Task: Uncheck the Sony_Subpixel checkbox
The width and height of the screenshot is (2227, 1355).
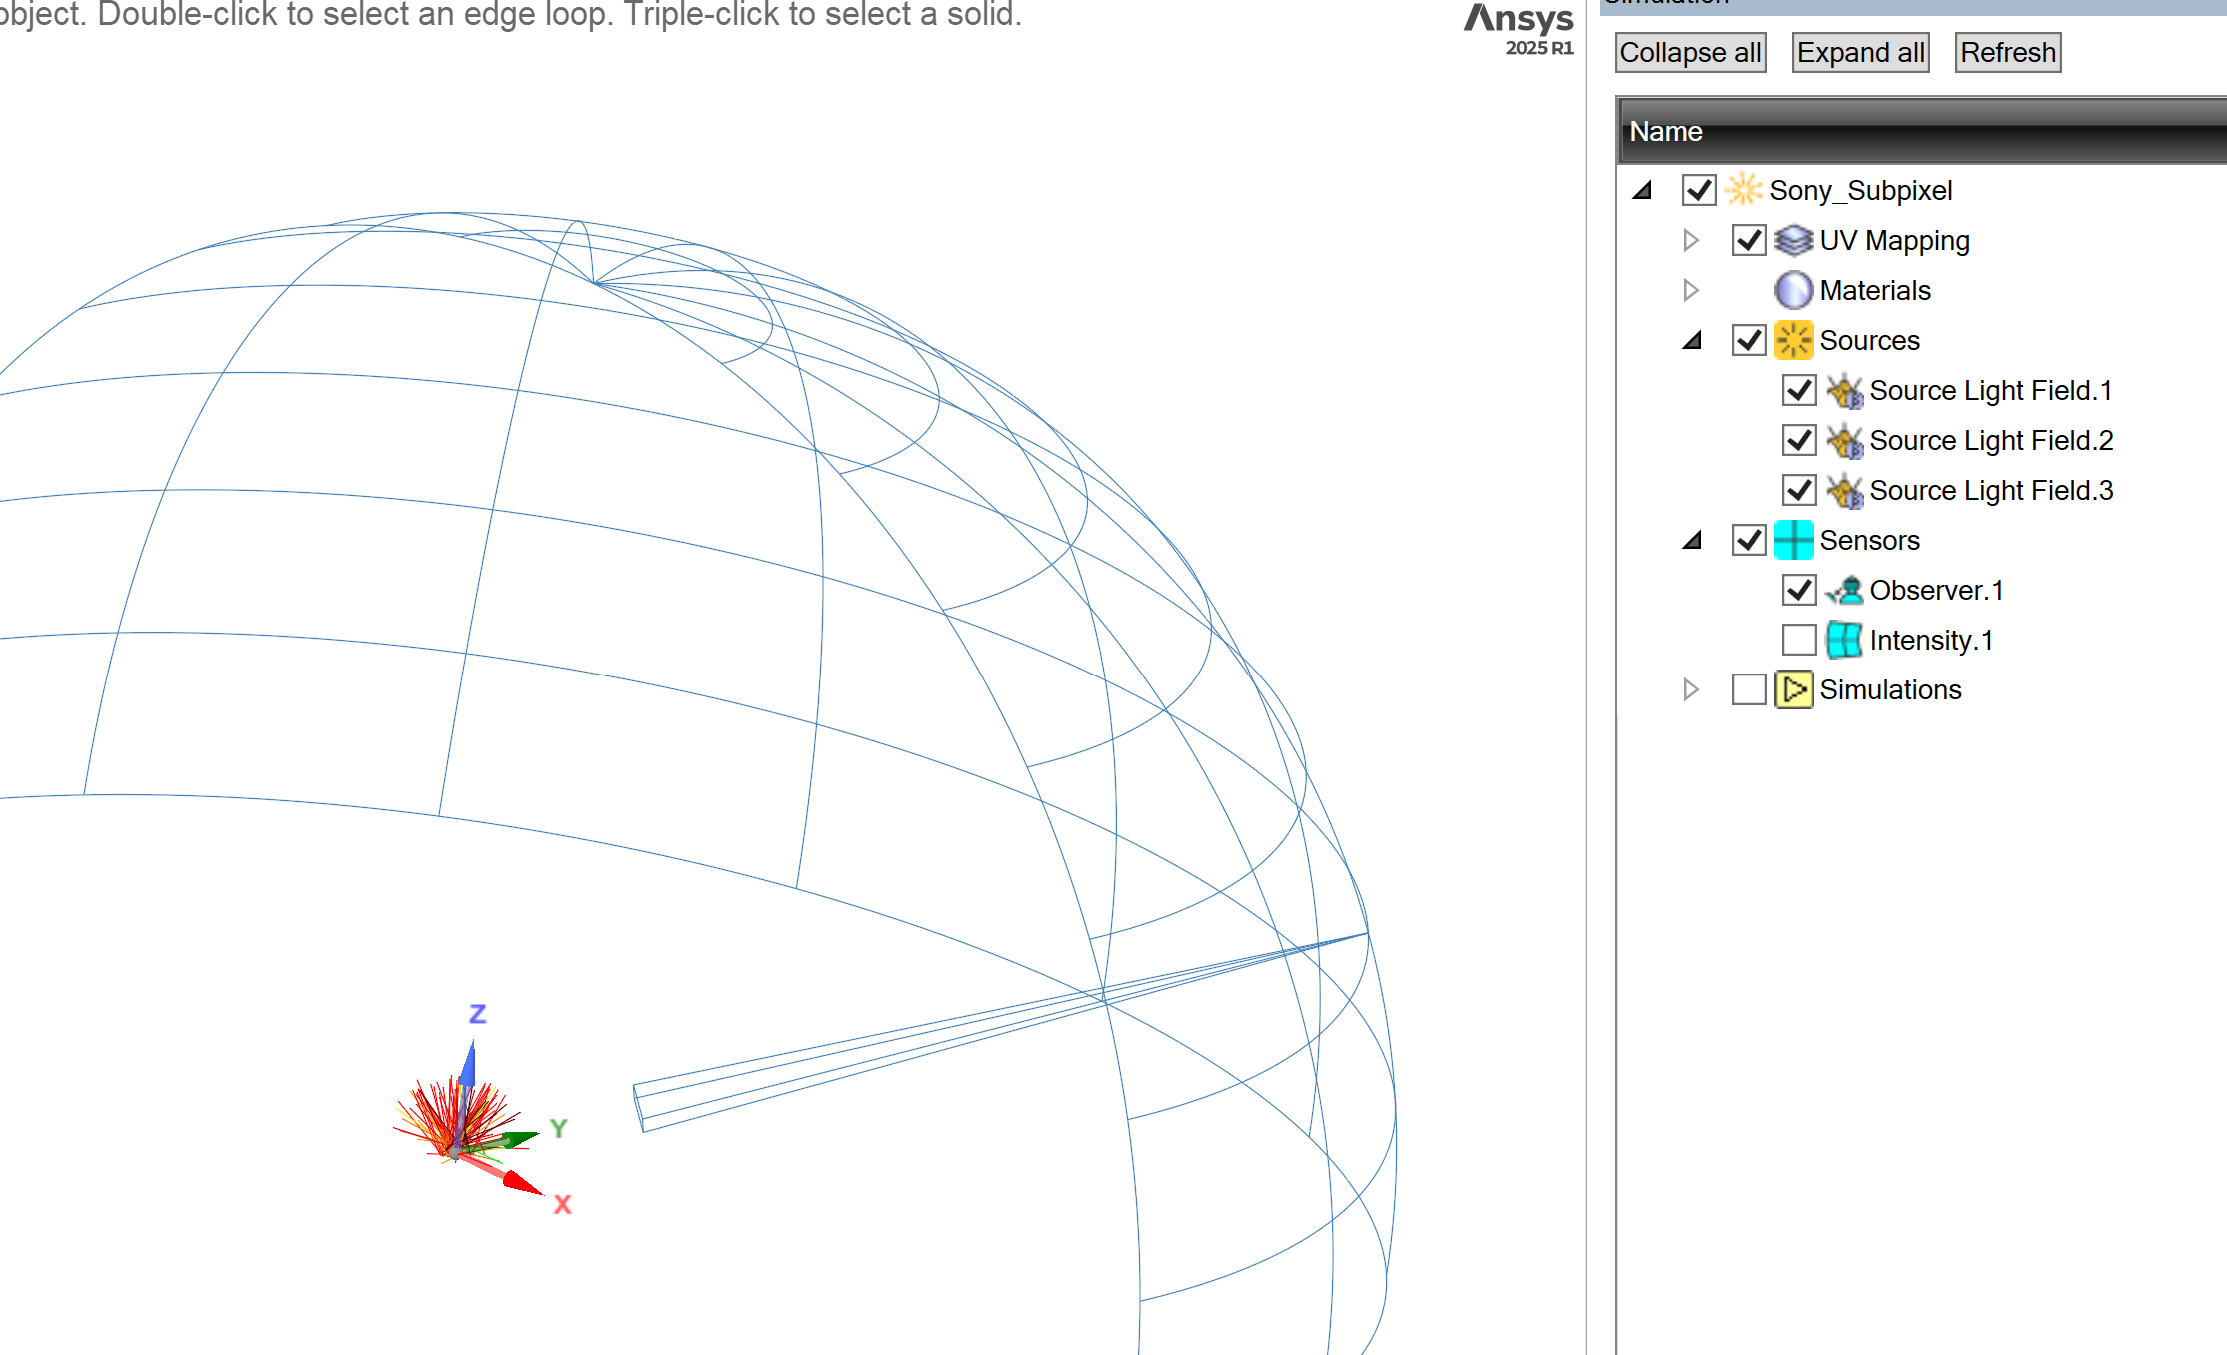Action: (x=1699, y=190)
